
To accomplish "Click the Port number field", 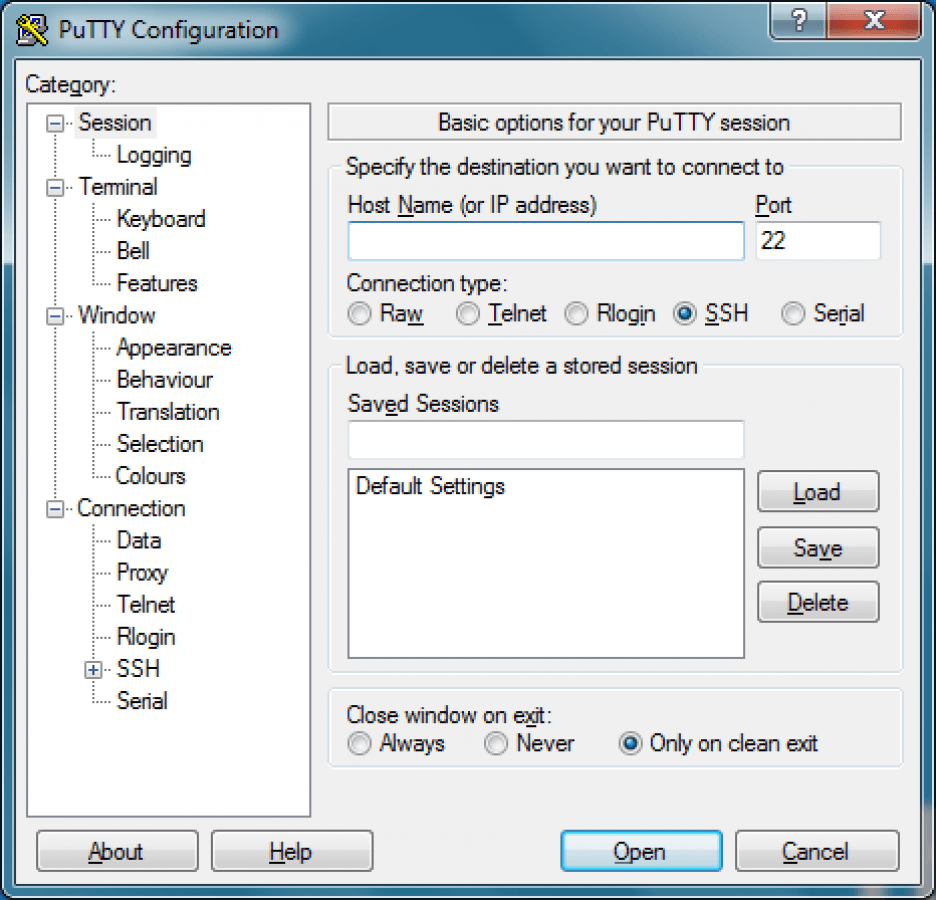I will point(817,241).
